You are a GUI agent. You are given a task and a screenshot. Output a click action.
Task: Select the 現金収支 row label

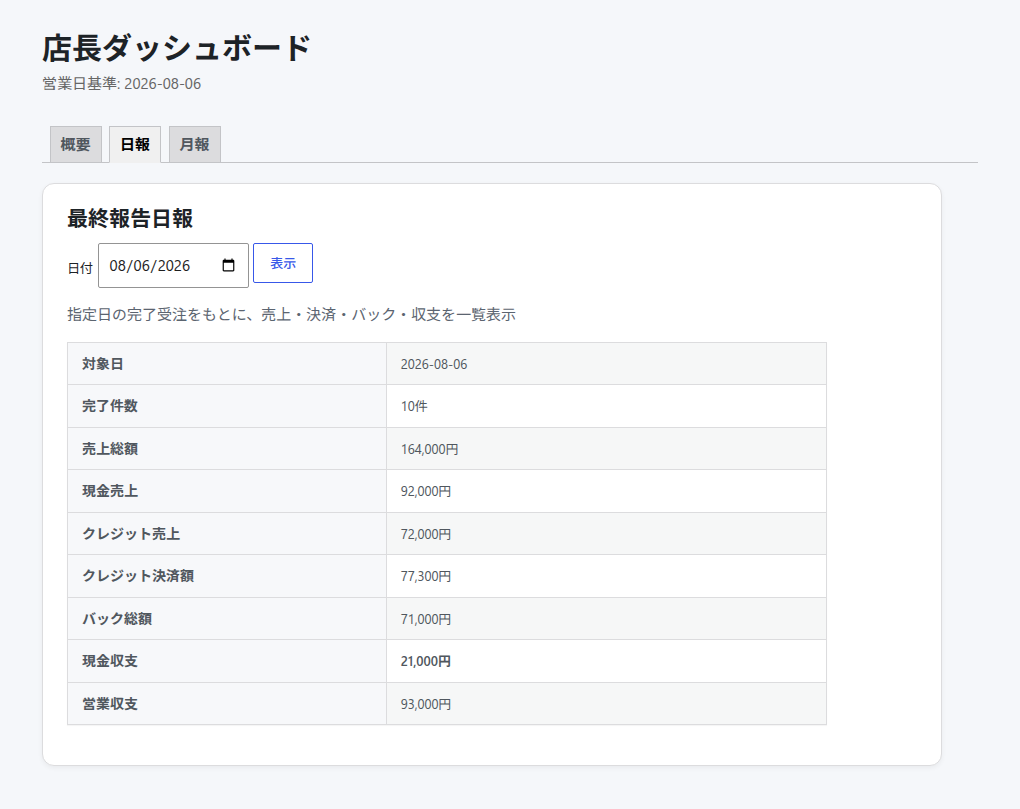coord(227,661)
